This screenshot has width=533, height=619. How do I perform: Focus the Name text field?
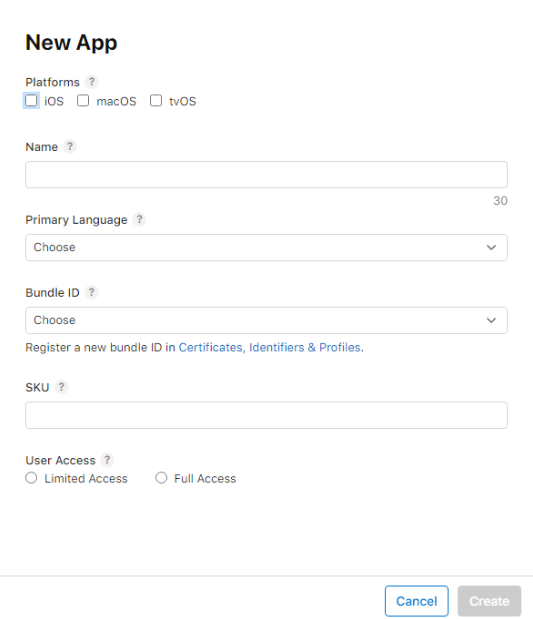click(266, 174)
